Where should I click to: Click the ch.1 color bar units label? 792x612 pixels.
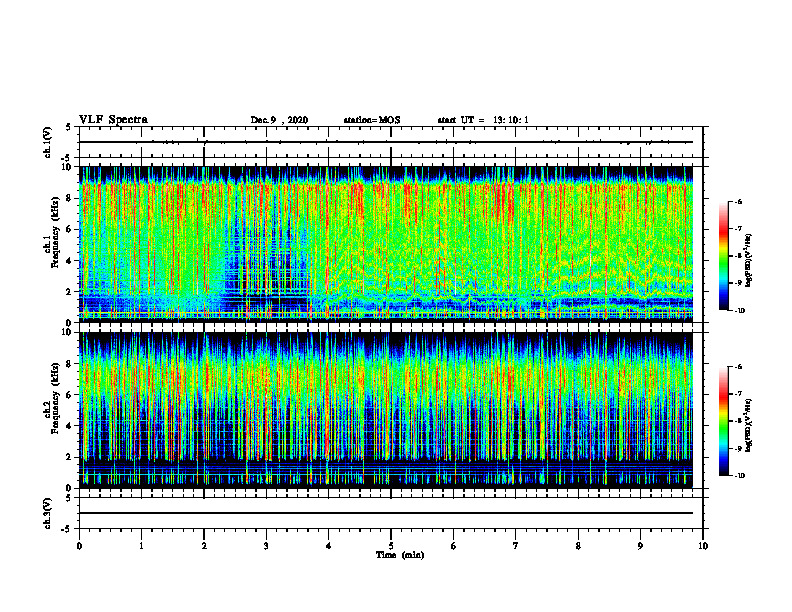point(749,261)
